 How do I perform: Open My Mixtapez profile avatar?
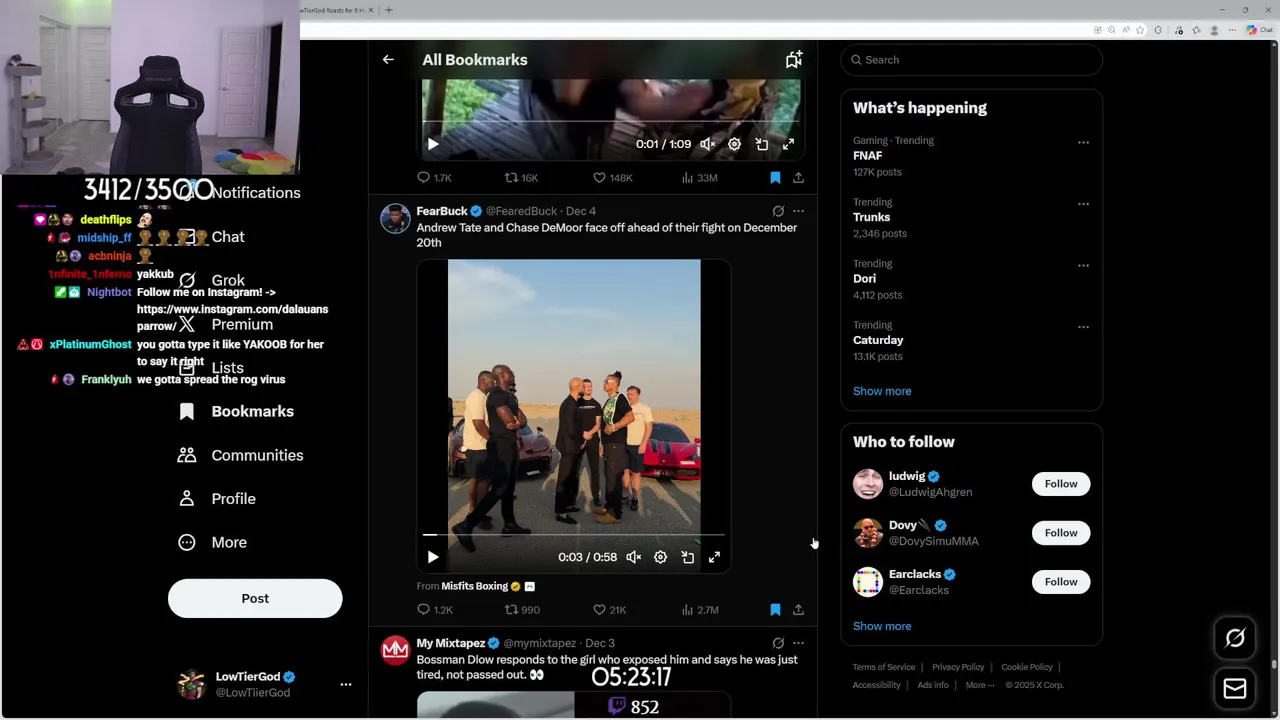[x=395, y=650]
